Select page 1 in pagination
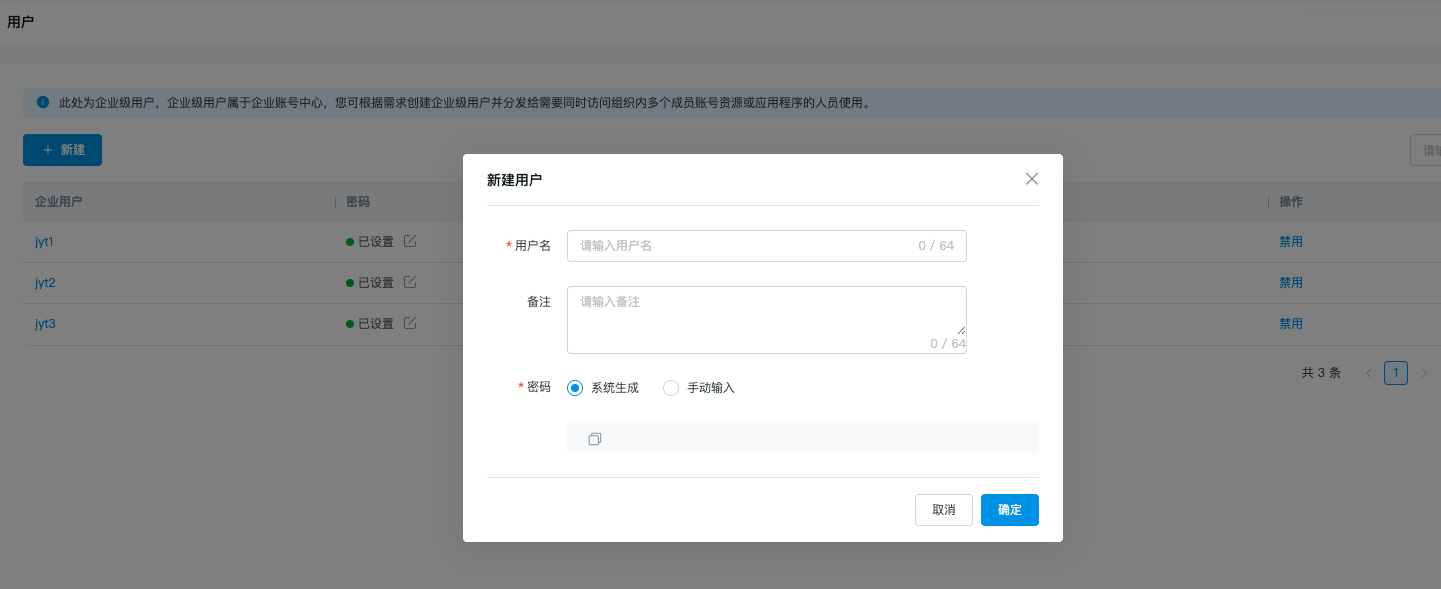 1396,373
